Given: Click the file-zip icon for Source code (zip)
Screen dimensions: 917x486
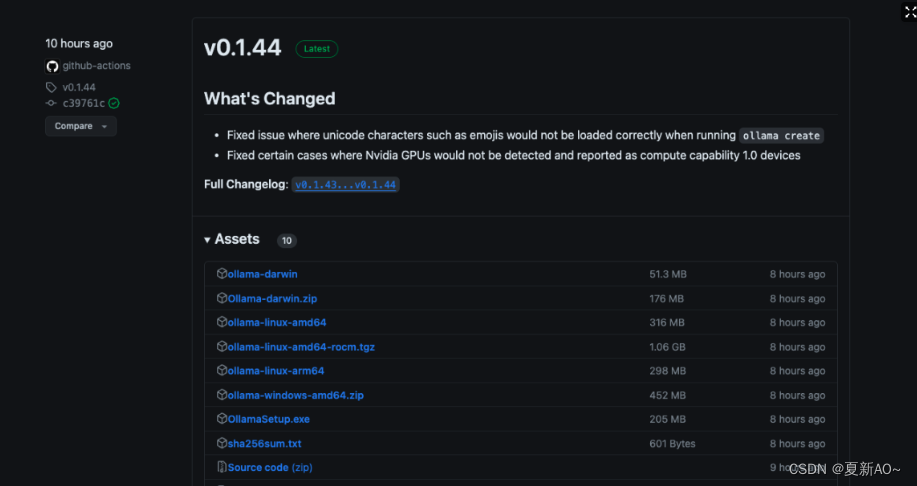Looking at the screenshot, I should [222, 467].
